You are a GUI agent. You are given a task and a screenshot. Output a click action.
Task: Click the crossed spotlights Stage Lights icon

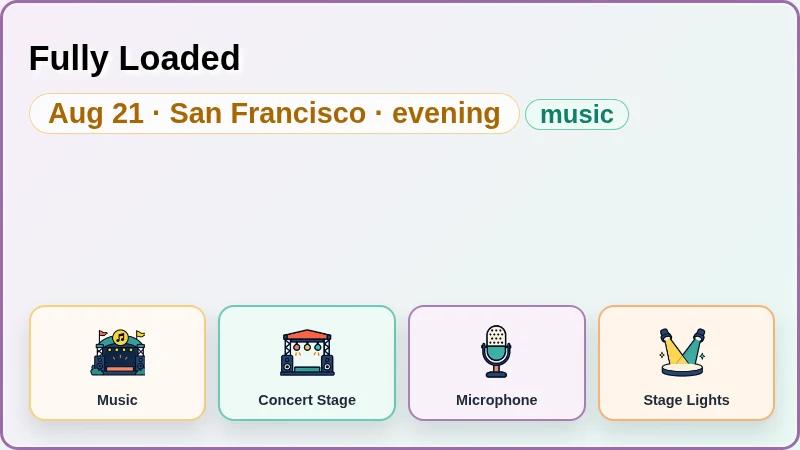683,353
